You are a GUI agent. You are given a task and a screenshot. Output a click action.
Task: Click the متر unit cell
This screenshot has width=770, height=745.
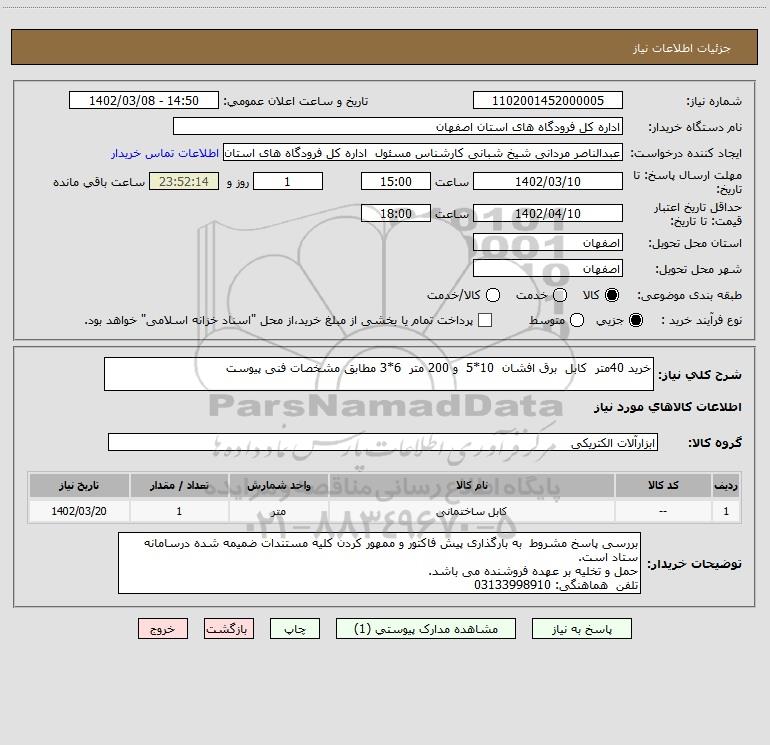pos(278,511)
